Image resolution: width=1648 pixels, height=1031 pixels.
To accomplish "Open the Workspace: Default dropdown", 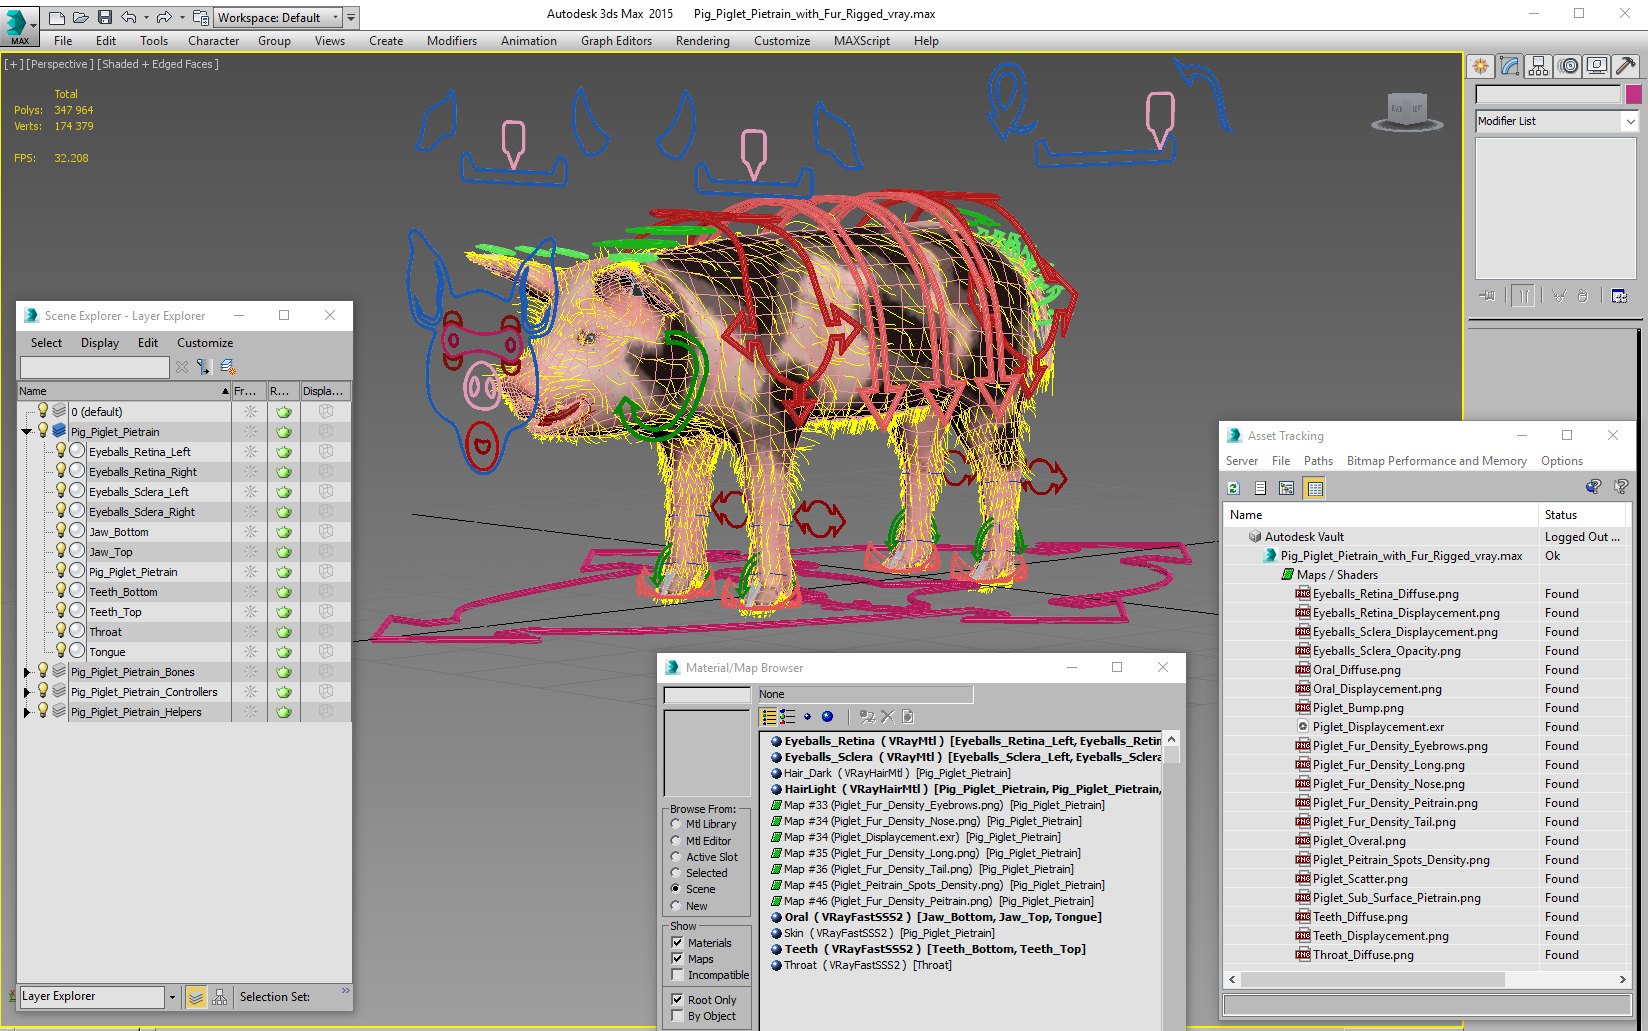I will (x=277, y=18).
